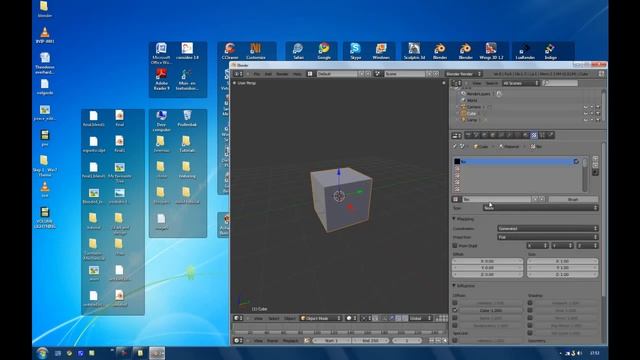Click the Windows Start button
This screenshot has width=640, height=360.
(x=42, y=353)
